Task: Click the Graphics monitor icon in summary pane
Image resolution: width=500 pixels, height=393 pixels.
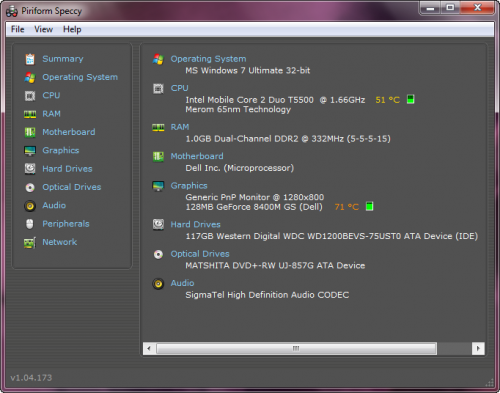Action: click(158, 186)
